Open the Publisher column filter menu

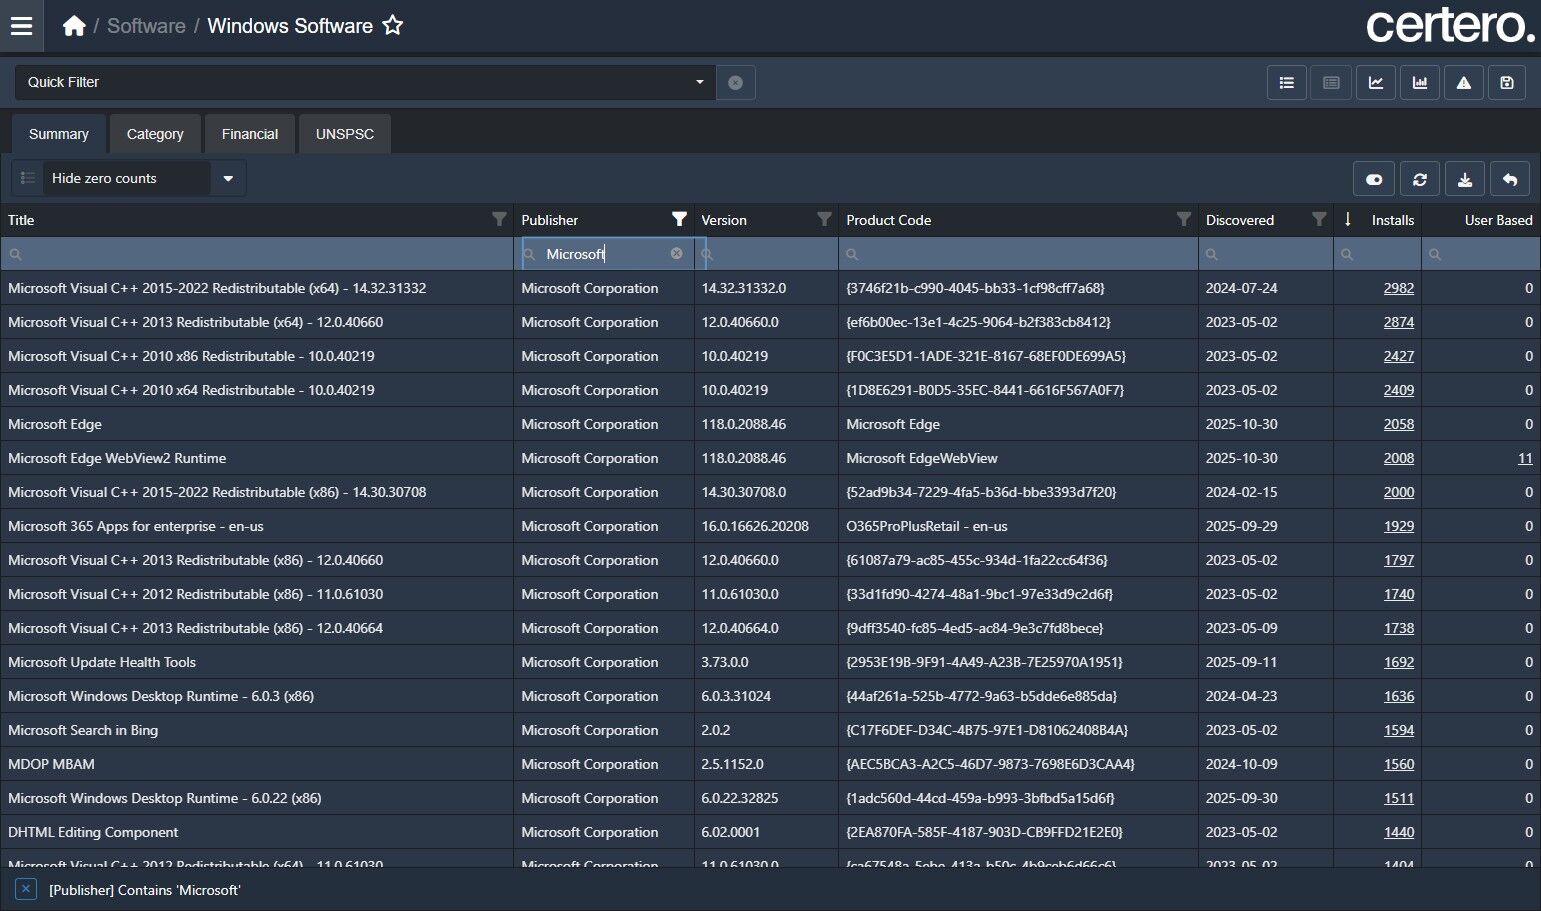point(679,219)
